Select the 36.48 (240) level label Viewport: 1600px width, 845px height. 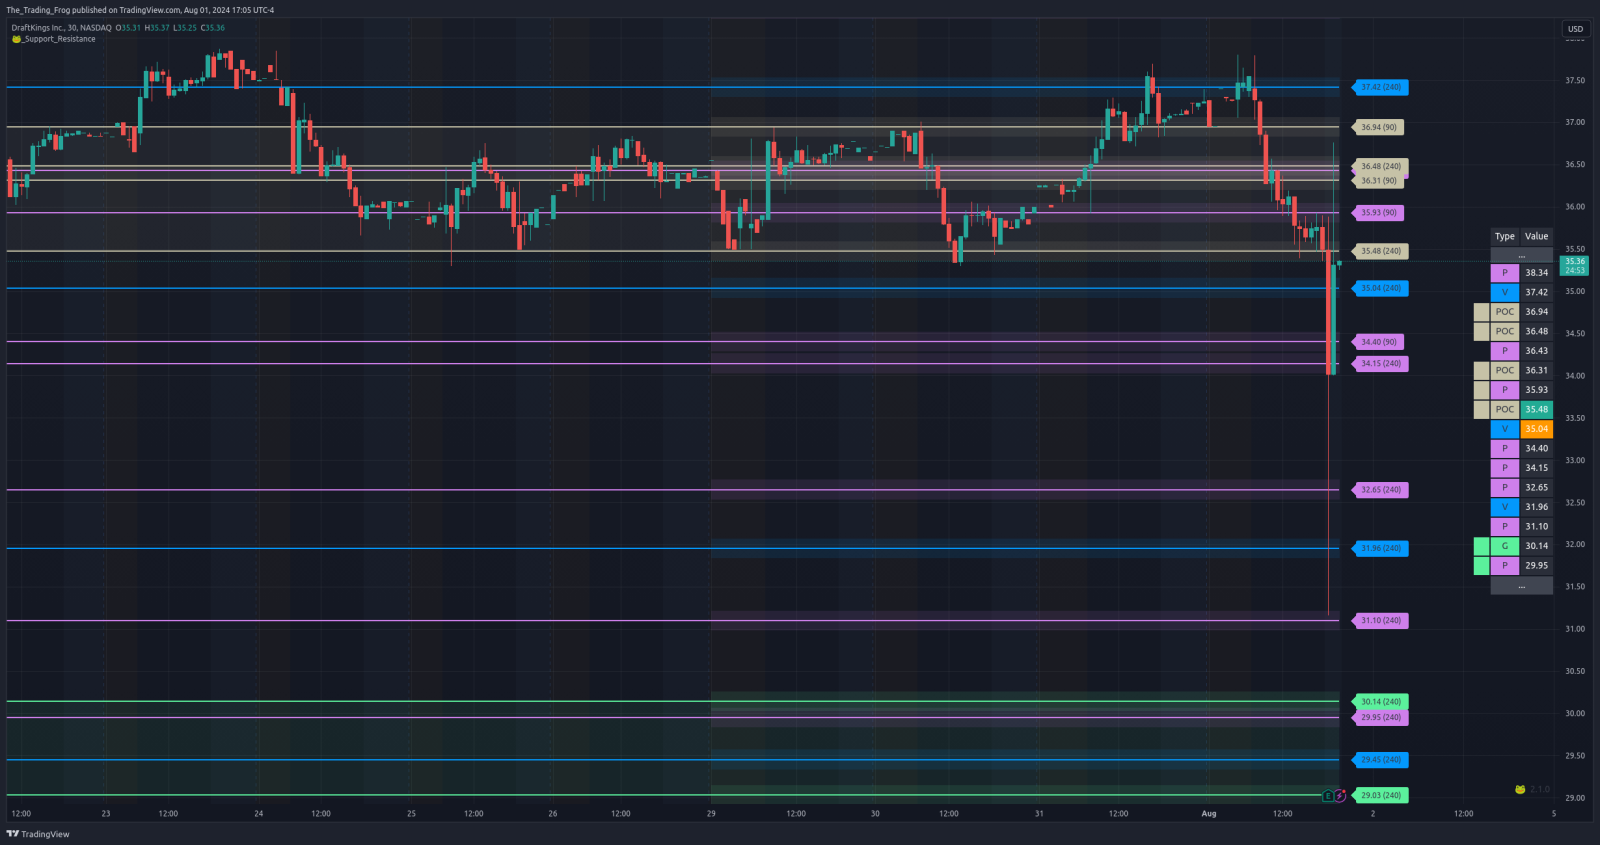tap(1380, 166)
